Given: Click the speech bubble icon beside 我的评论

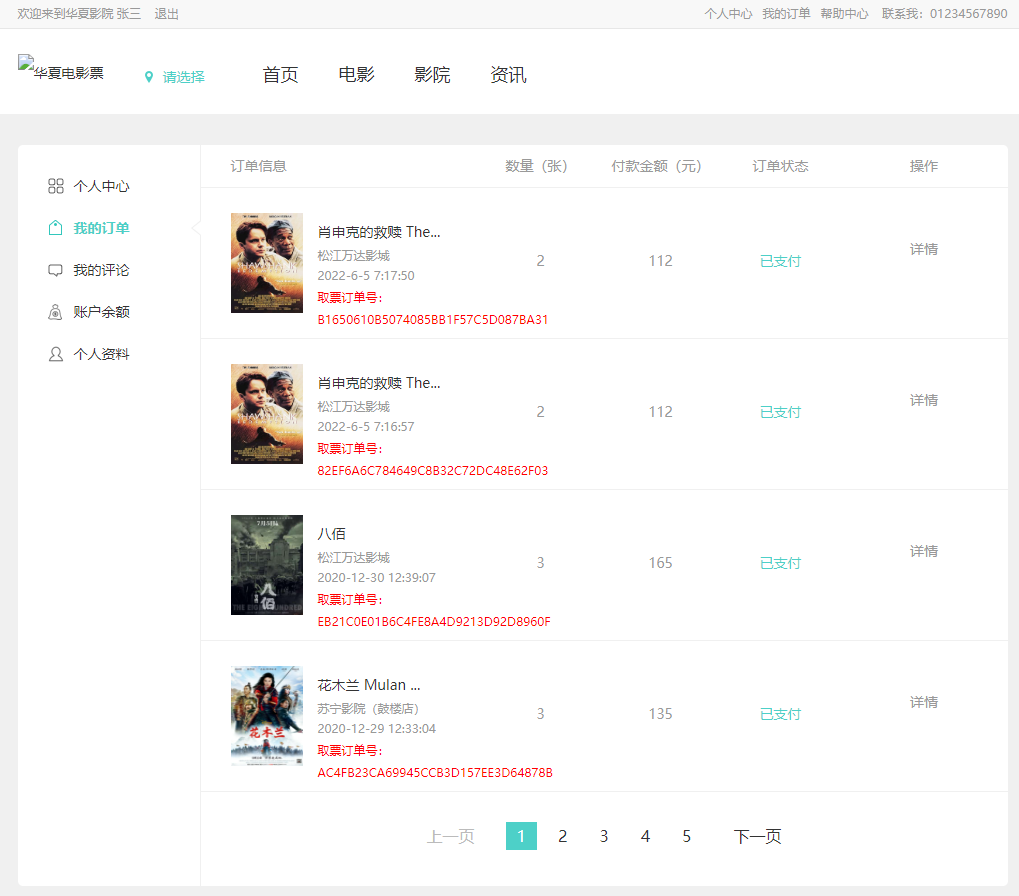Looking at the screenshot, I should click(56, 270).
